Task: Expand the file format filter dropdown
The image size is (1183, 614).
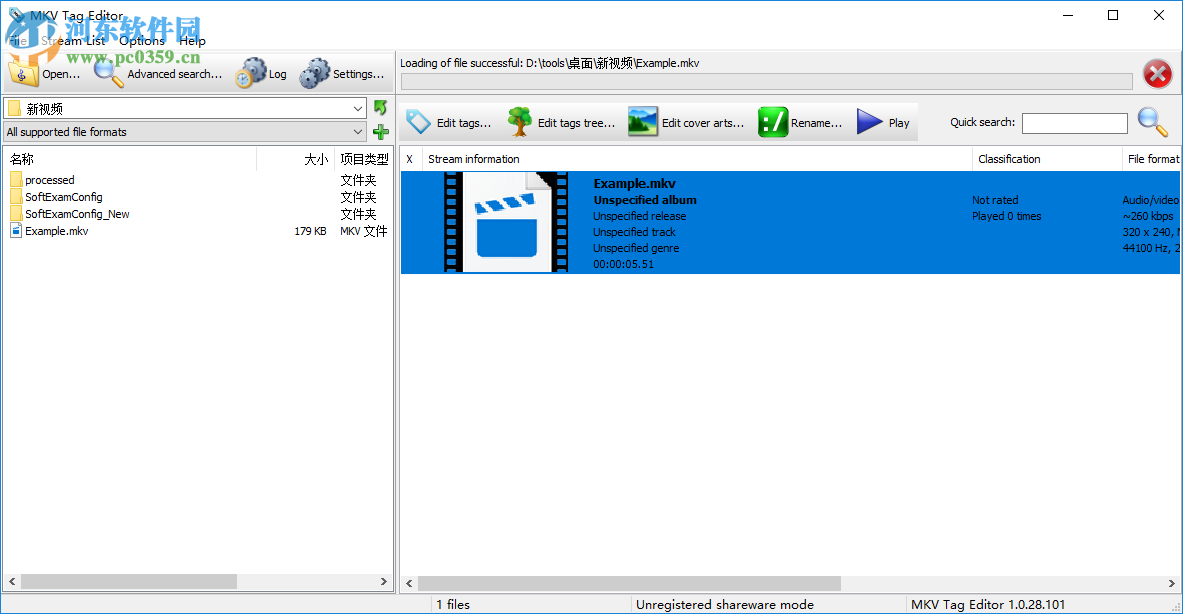Action: point(358,131)
